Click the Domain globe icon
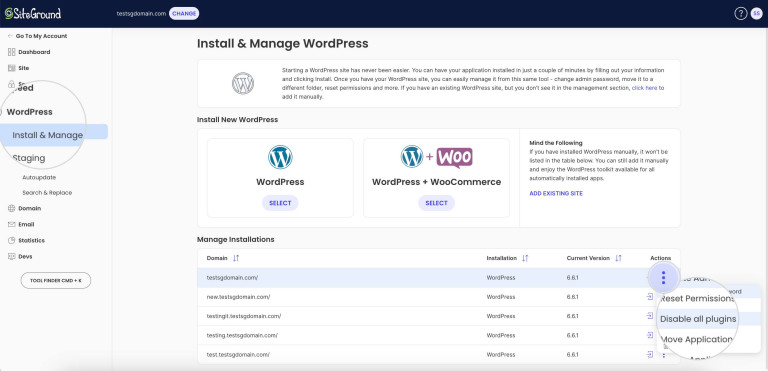768x371 pixels. click(12, 208)
